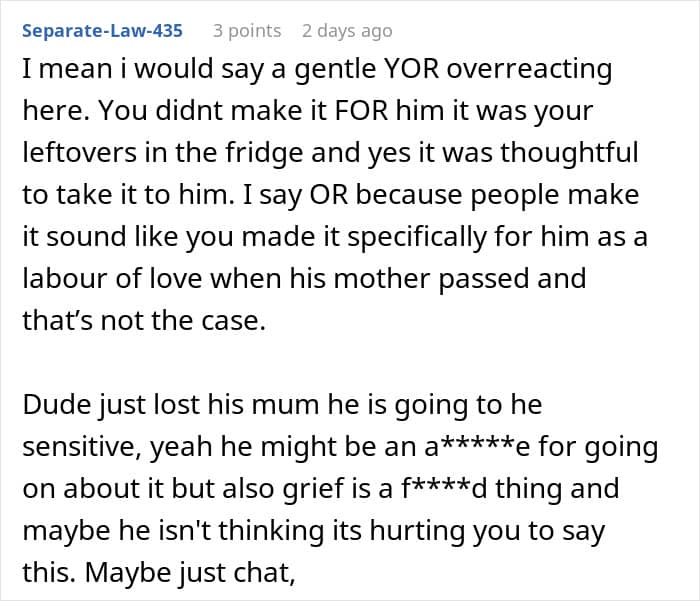This screenshot has height=601, width=700.
Task: Click 'that's not the case.' line
Action: tap(143, 320)
